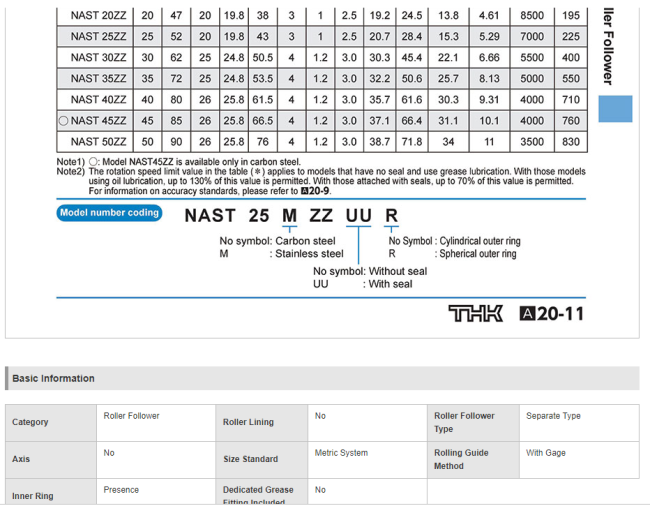Click the Category label cell
The image size is (650, 506).
click(30, 422)
